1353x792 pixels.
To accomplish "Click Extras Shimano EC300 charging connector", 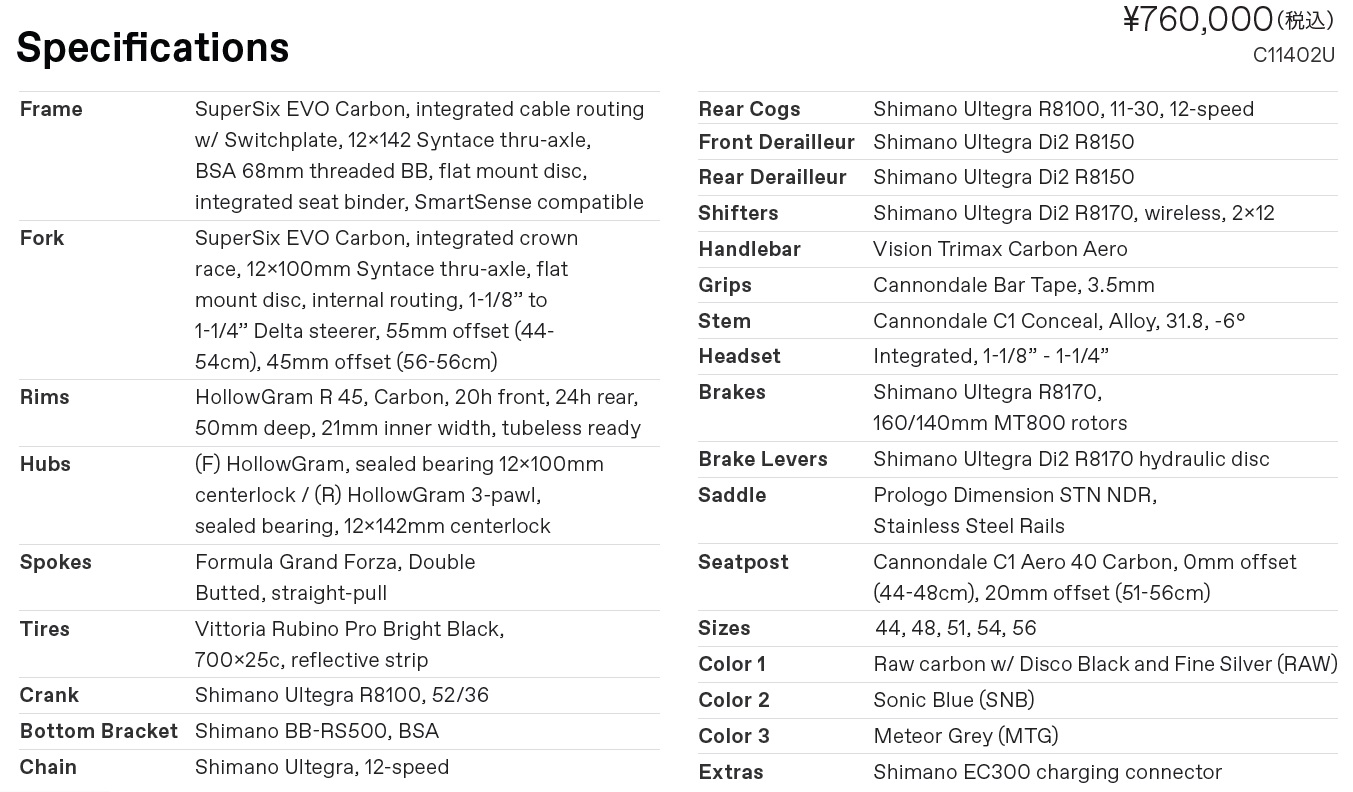I will (1047, 772).
